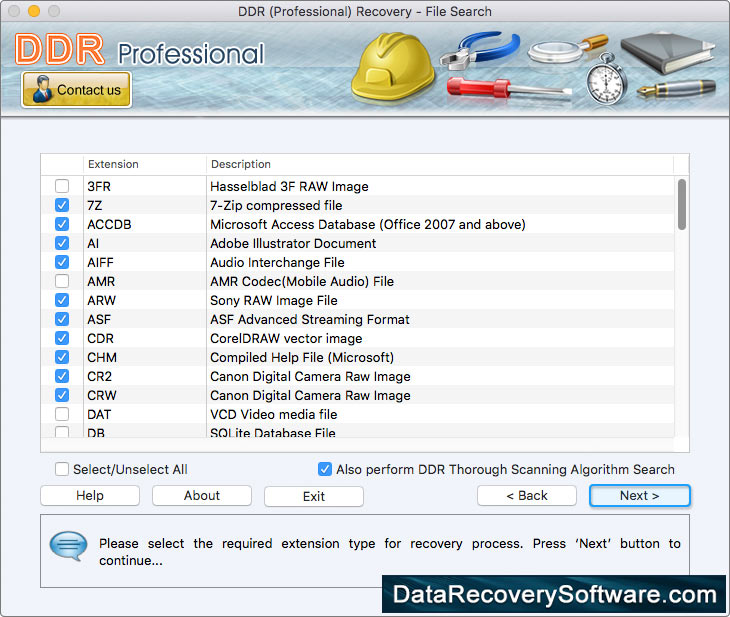Select the AMR Codec(Mobile Audio) File row

tap(358, 281)
